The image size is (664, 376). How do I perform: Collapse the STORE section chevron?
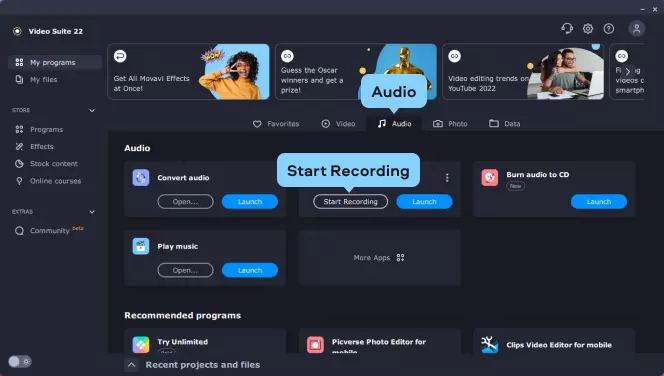[x=92, y=111]
